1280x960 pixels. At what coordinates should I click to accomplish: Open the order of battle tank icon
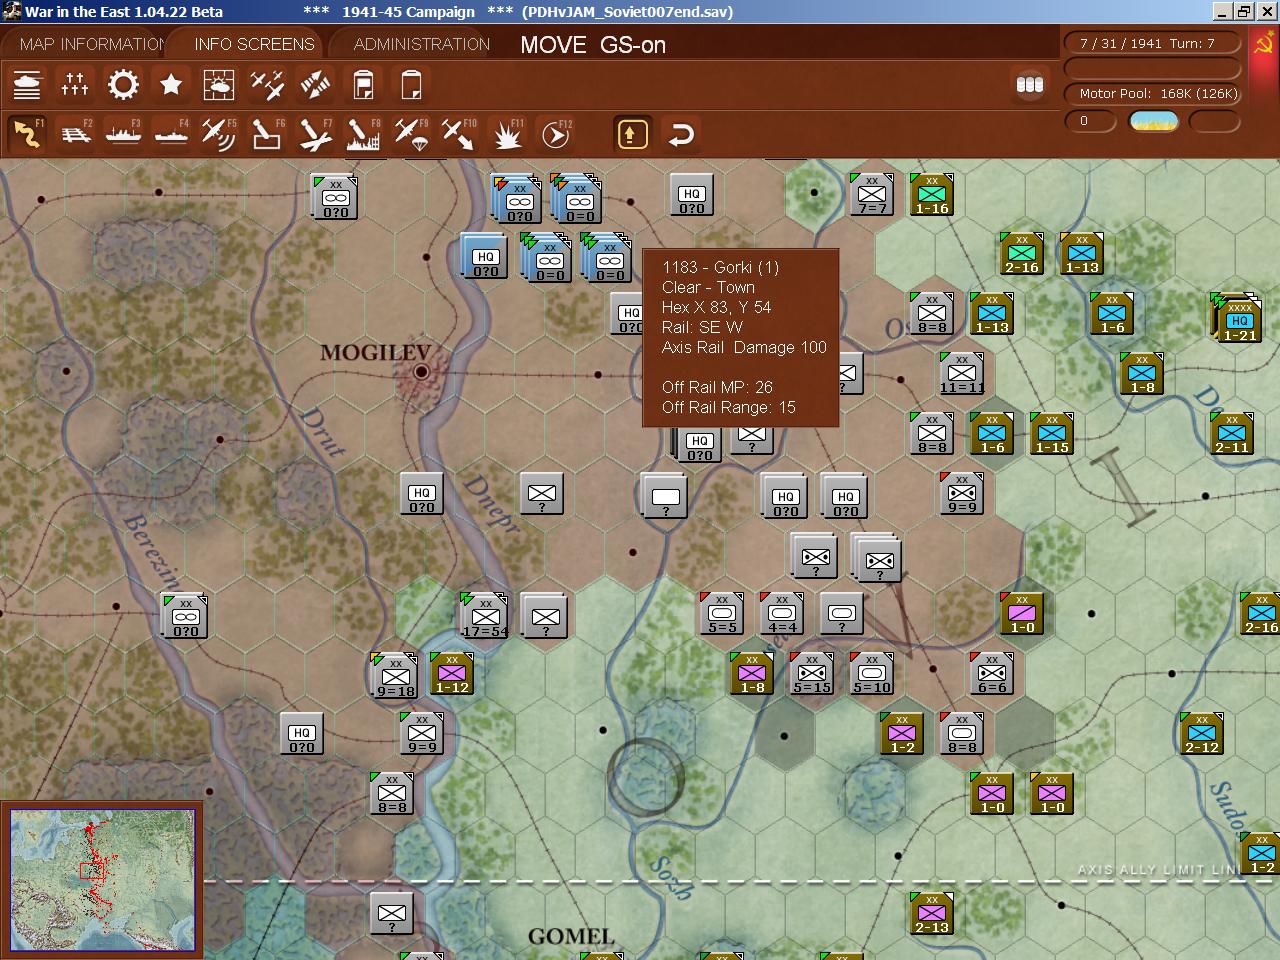[27, 85]
